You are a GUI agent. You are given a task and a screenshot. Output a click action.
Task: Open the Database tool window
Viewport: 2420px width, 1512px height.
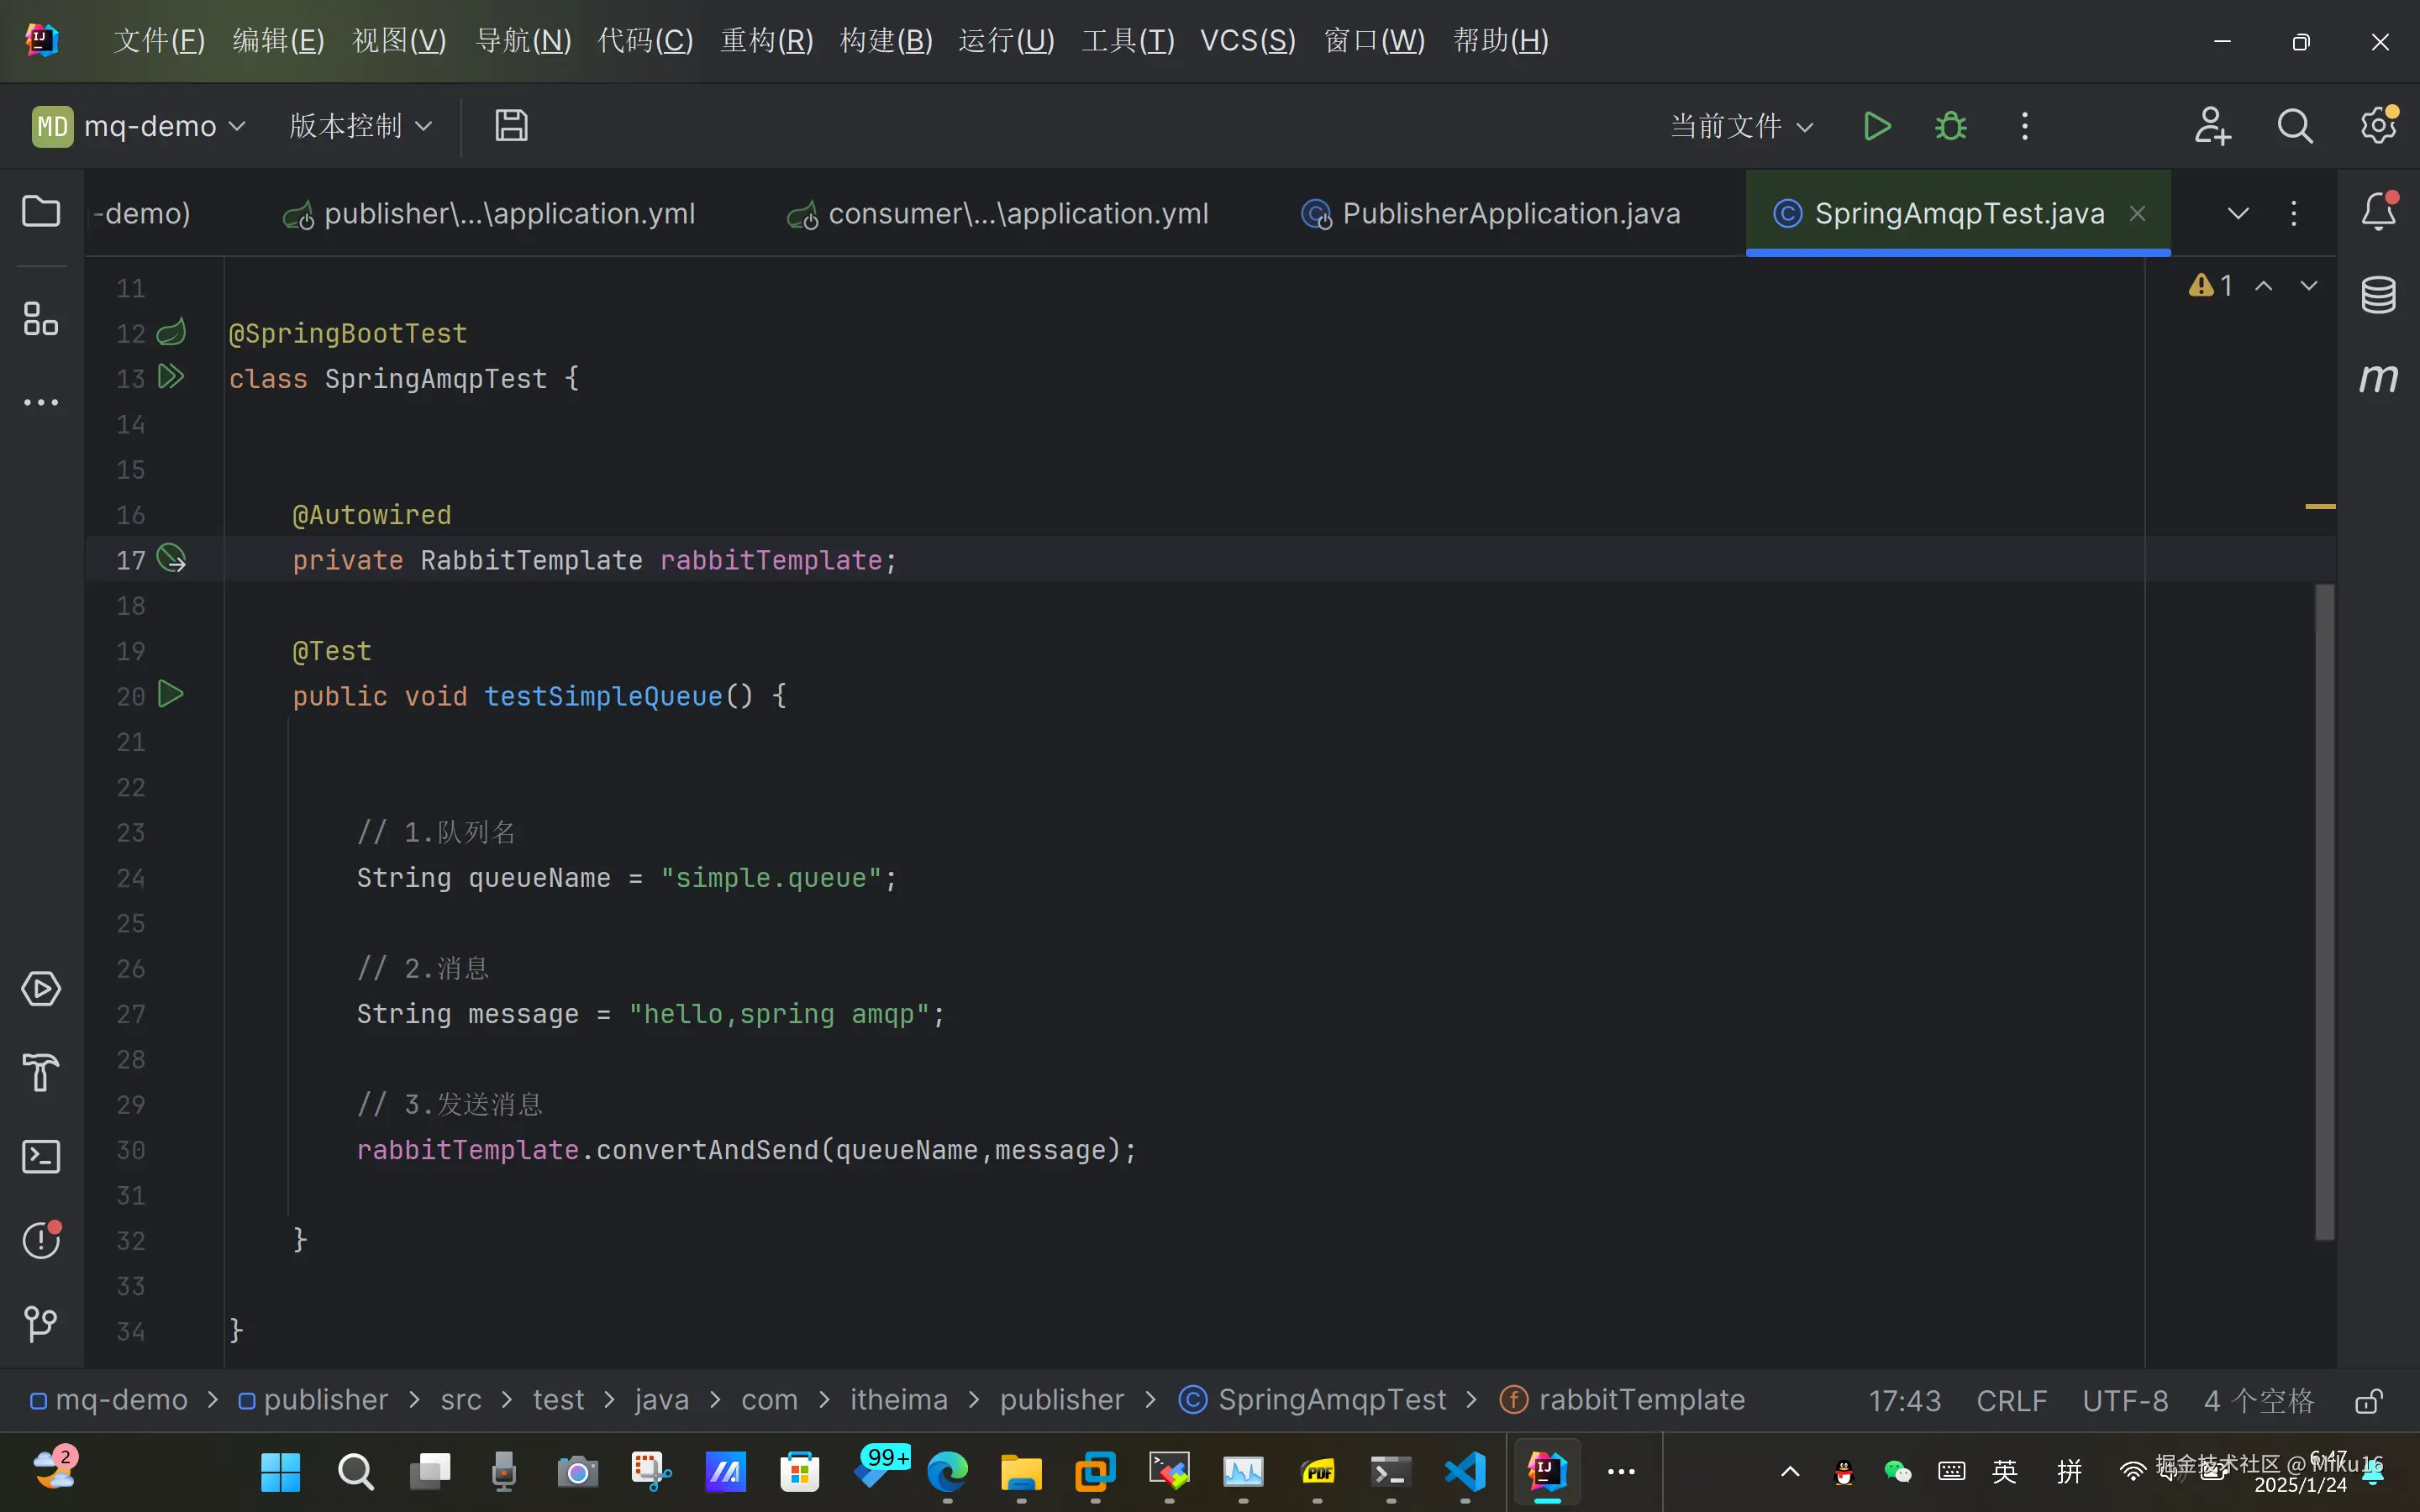2378,295
